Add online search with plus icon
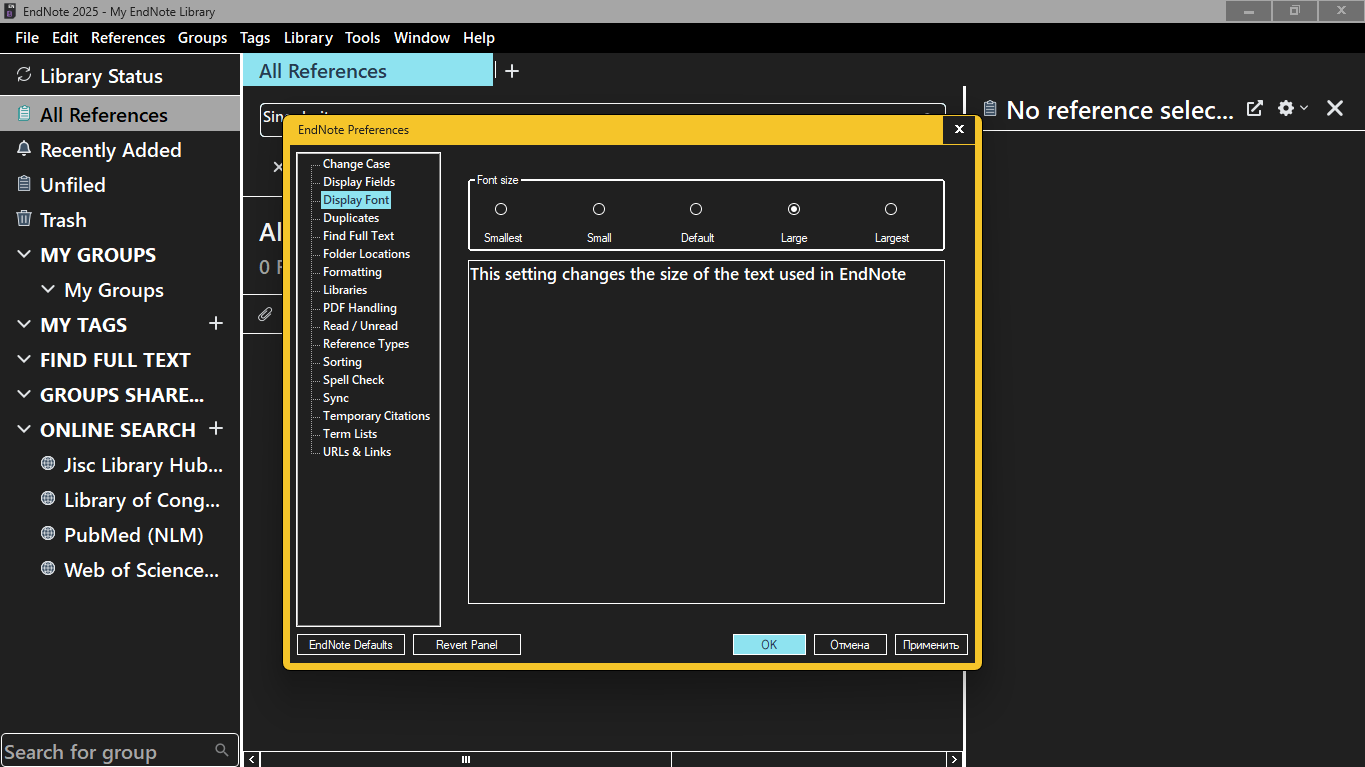The width and height of the screenshot is (1365, 767). click(215, 429)
